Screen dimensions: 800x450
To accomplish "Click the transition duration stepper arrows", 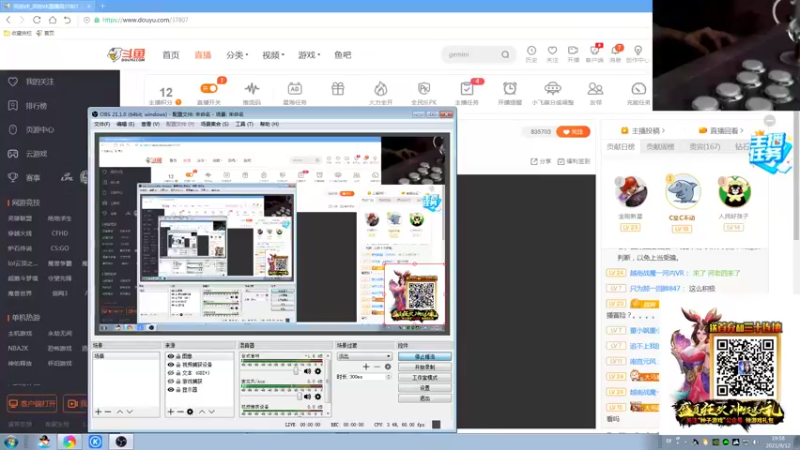I will pyautogui.click(x=389, y=377).
